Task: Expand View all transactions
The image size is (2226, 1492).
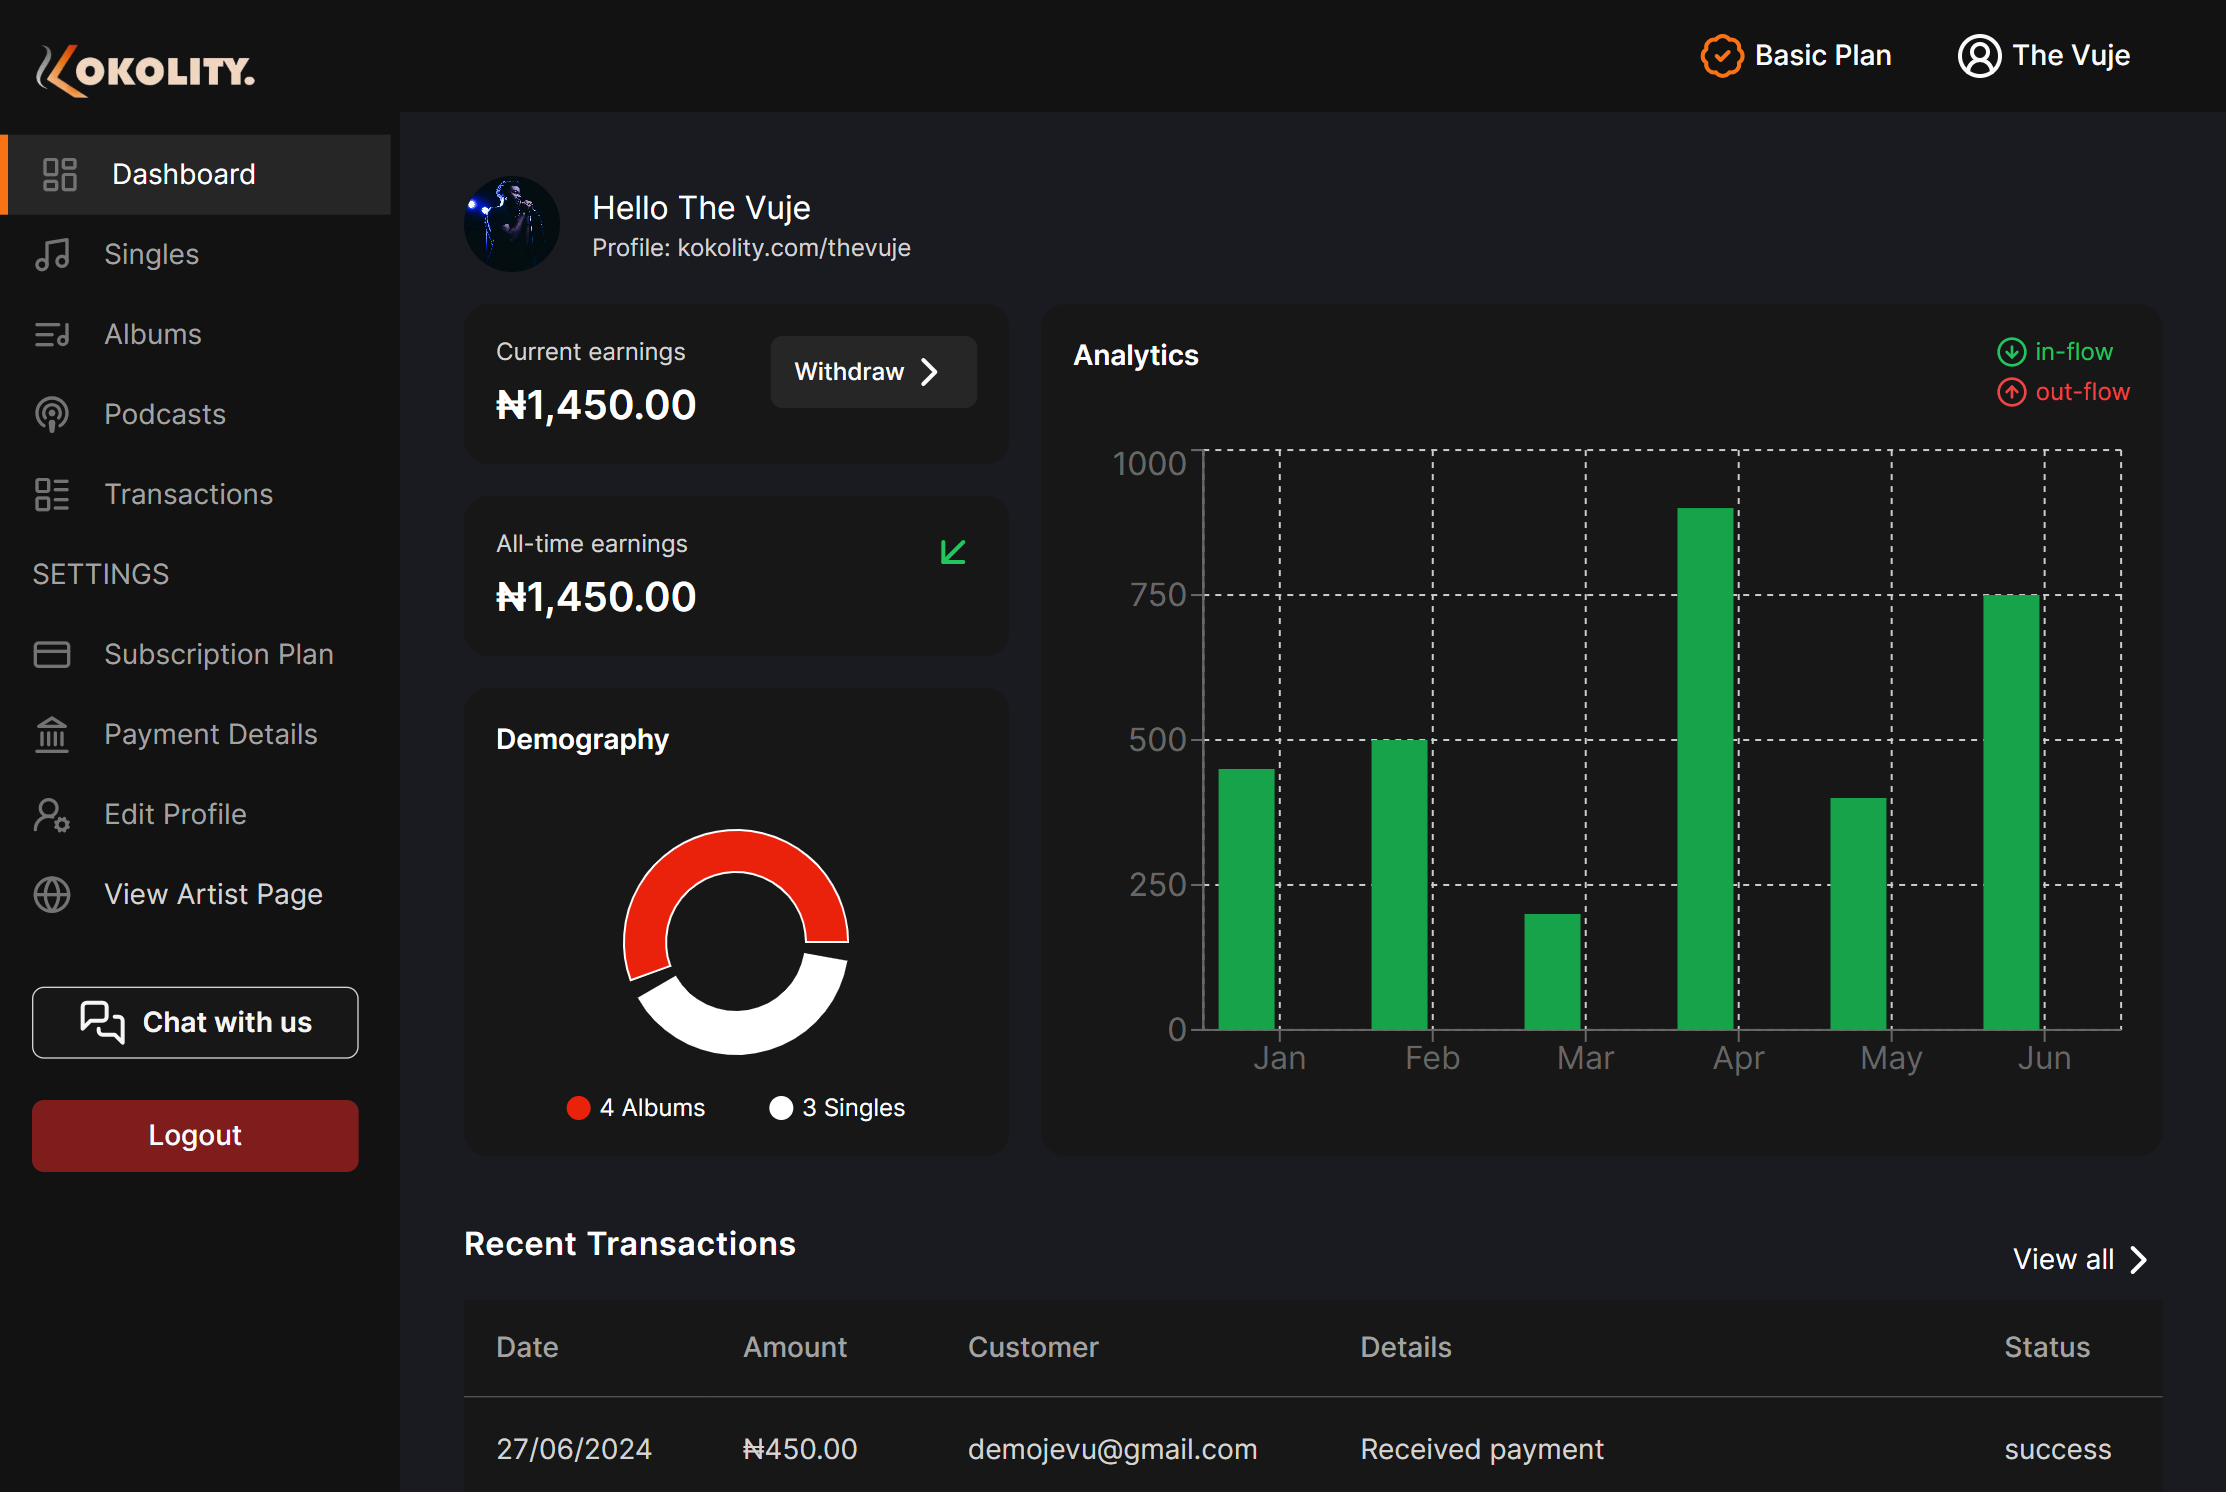Action: (x=2080, y=1259)
